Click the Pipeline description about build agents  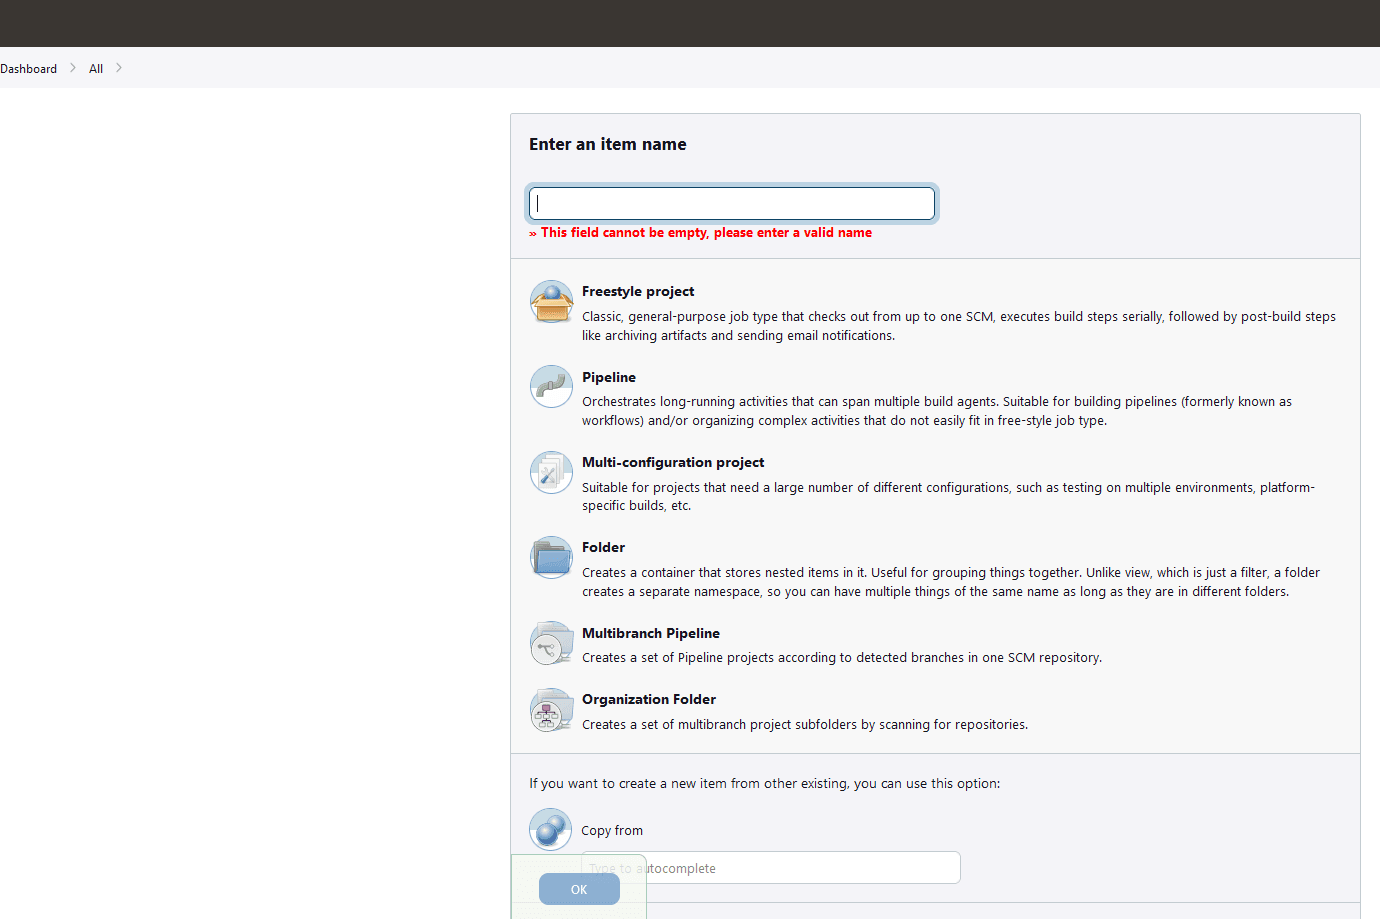937,411
